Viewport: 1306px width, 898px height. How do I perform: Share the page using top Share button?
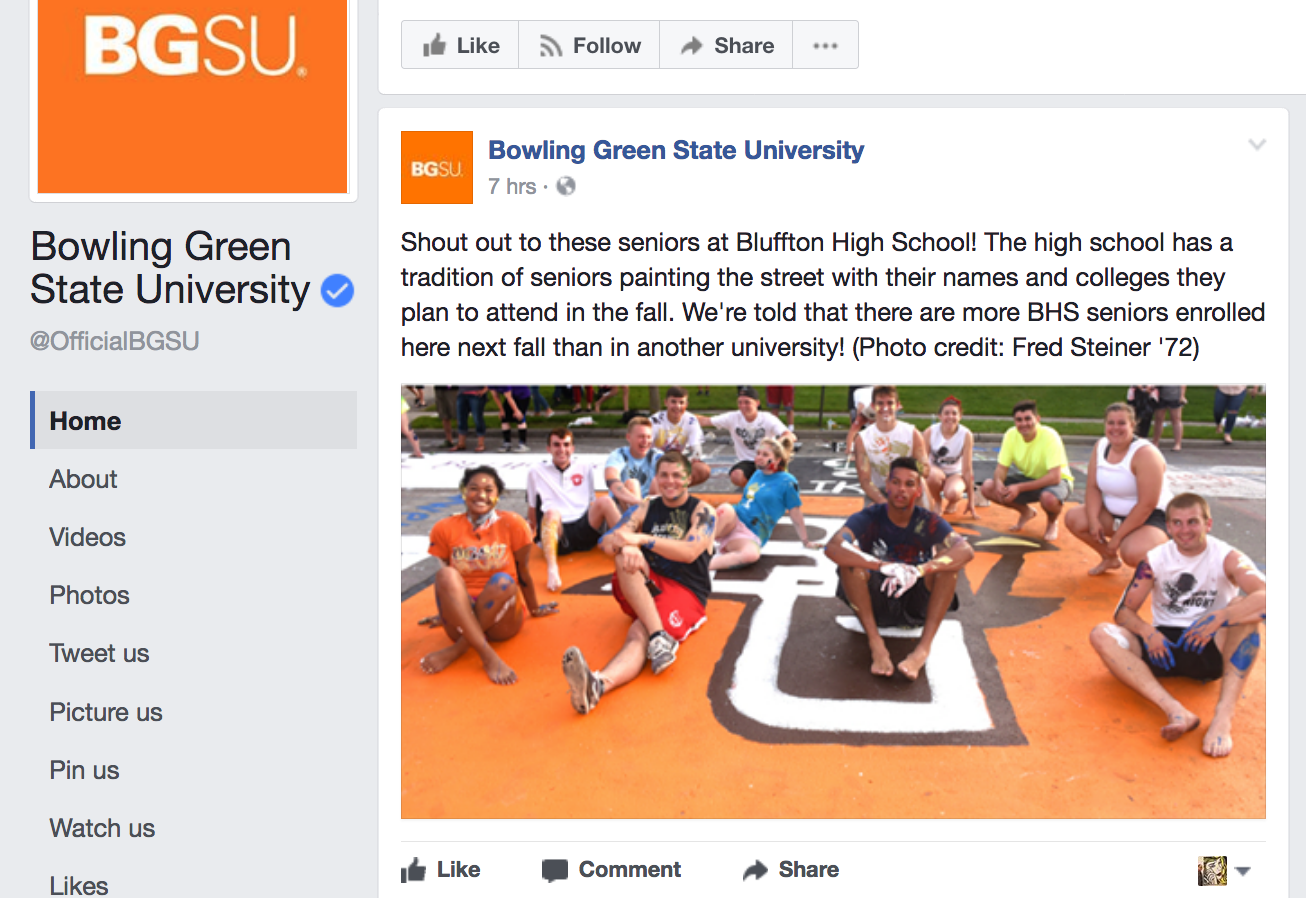click(726, 45)
